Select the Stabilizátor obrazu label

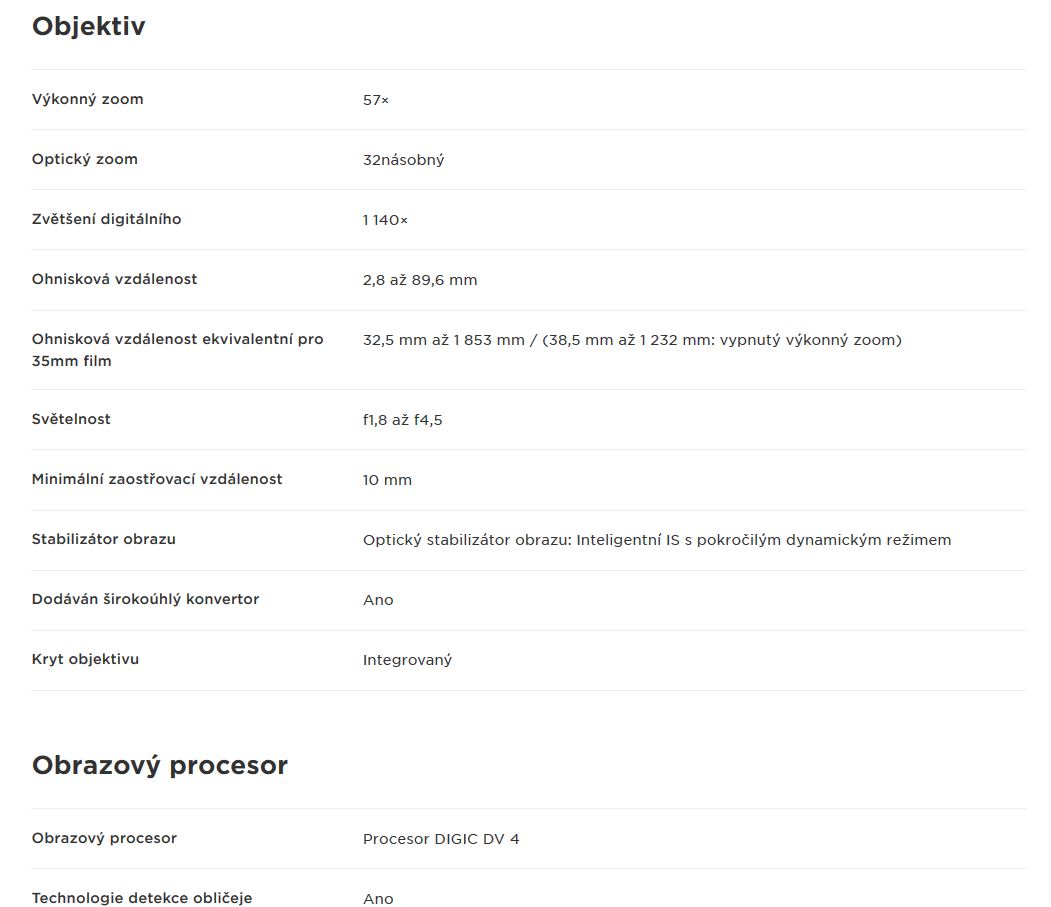tap(104, 539)
